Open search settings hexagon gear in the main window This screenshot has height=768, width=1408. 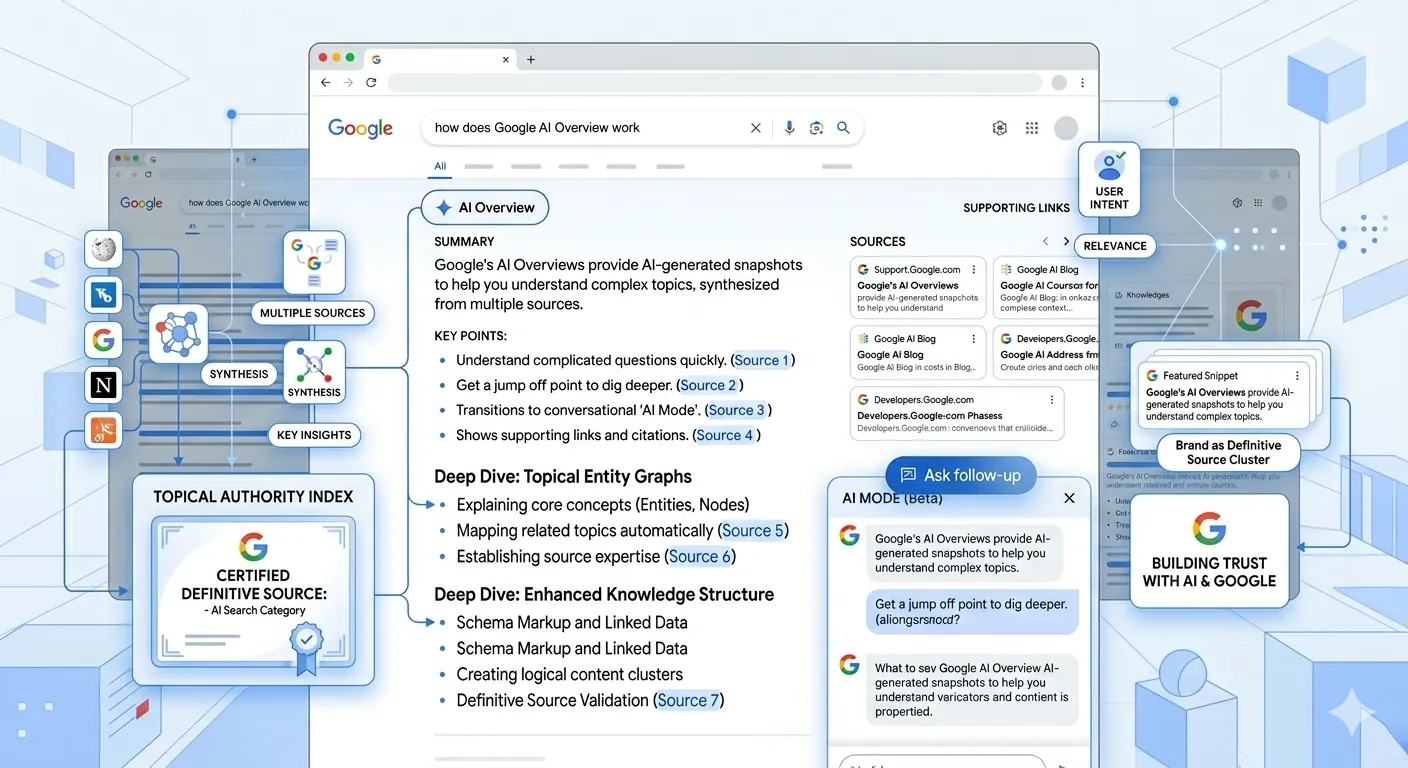[x=999, y=128]
